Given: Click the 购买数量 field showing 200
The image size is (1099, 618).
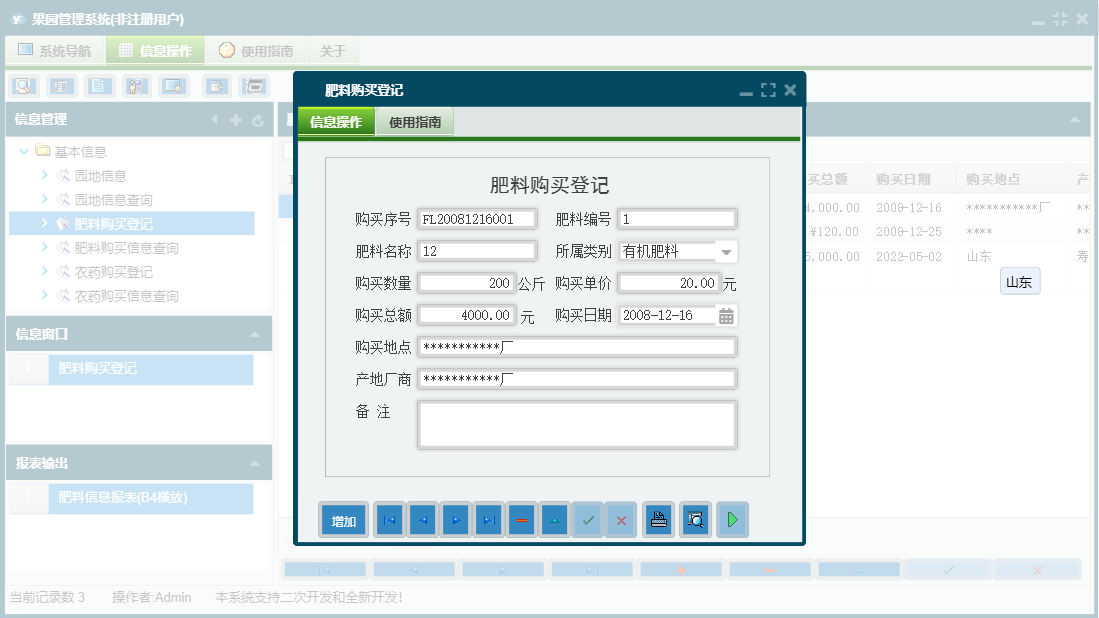Looking at the screenshot, I should point(467,283).
